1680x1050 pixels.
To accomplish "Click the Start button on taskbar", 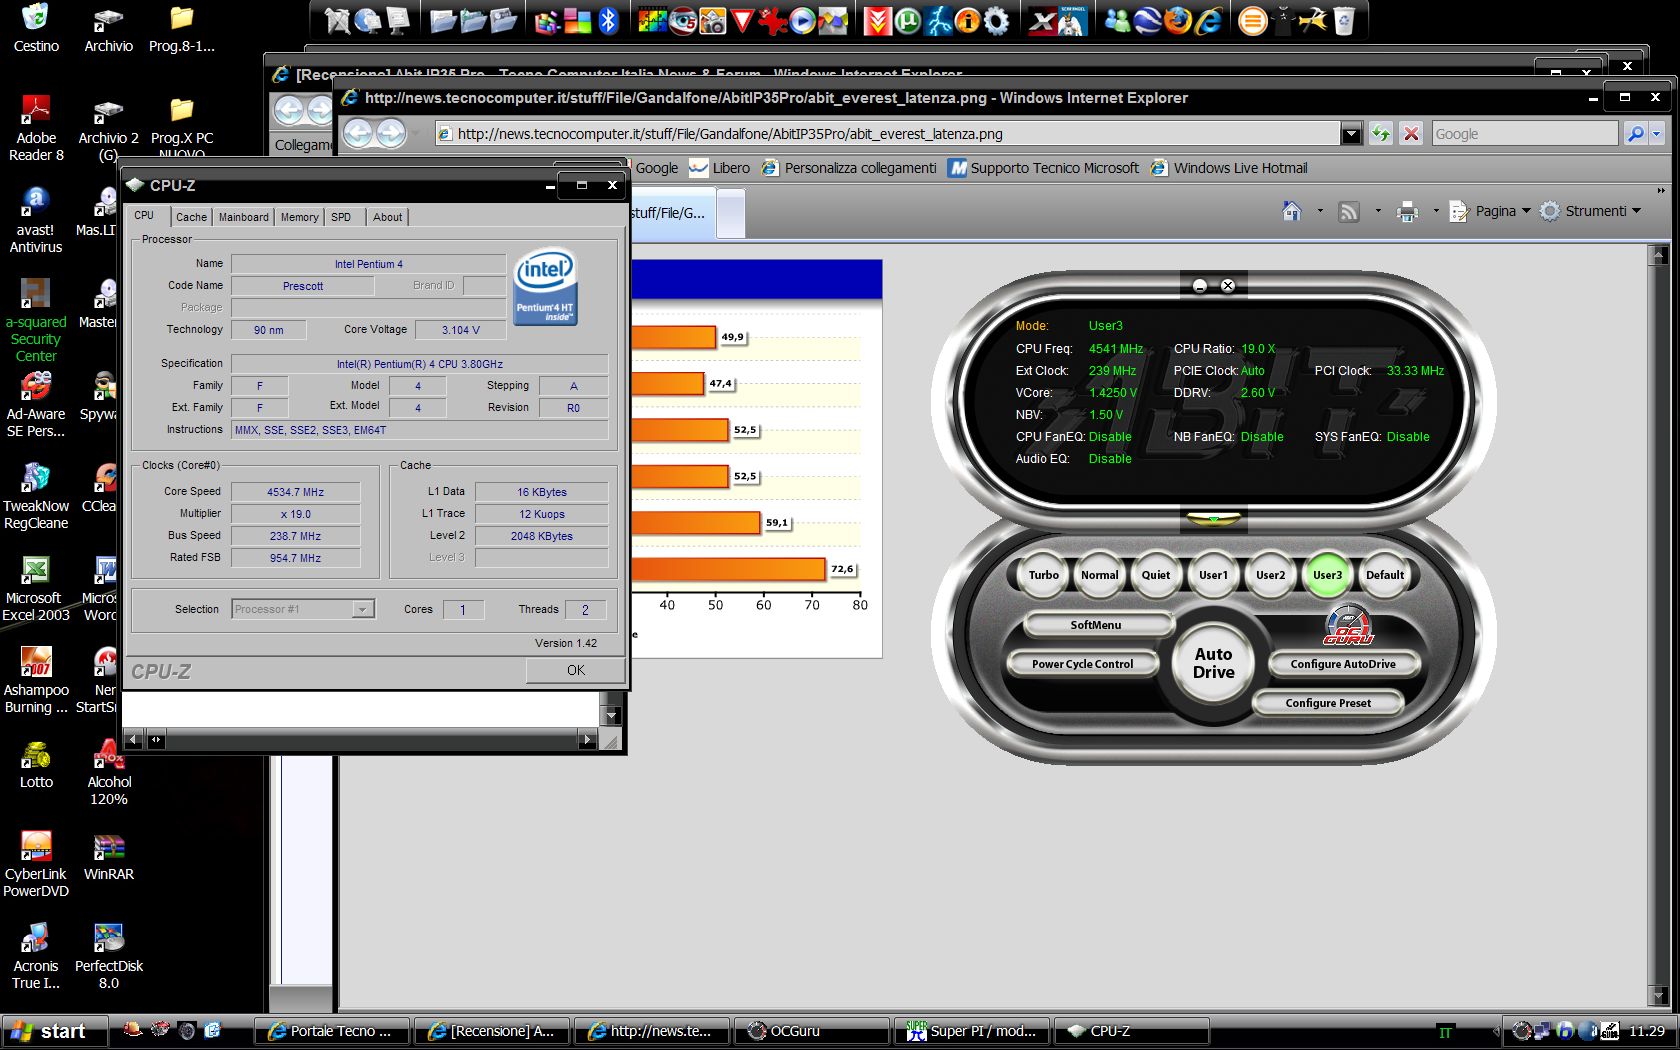I will [54, 1031].
